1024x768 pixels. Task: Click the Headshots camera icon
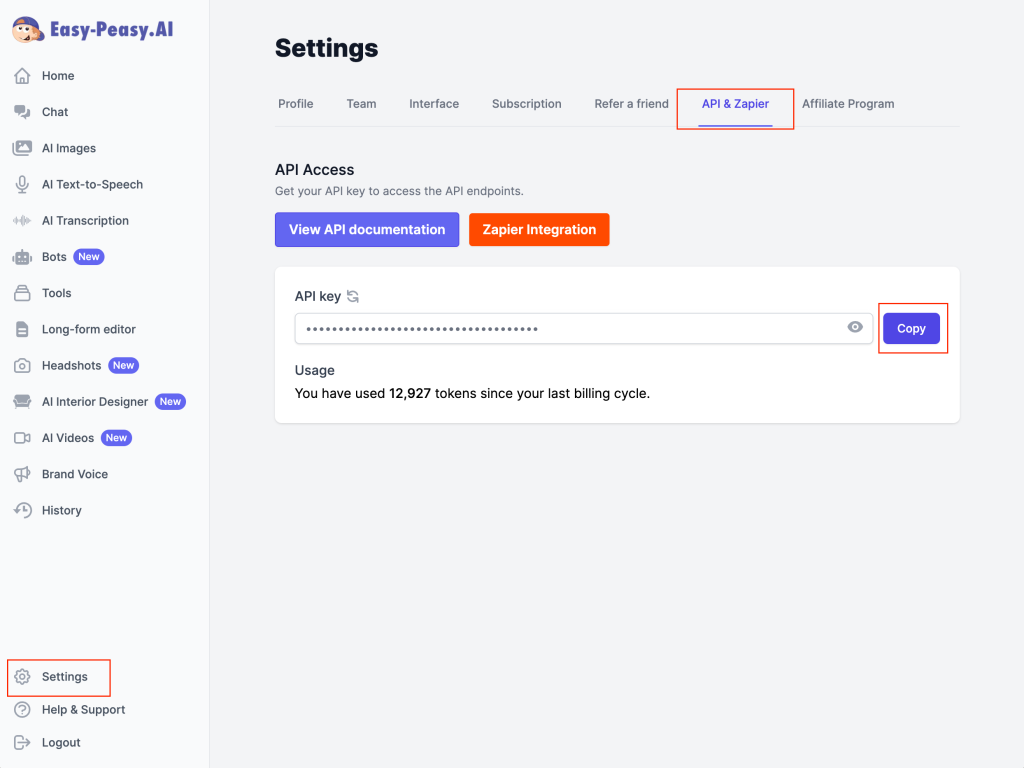pos(22,366)
